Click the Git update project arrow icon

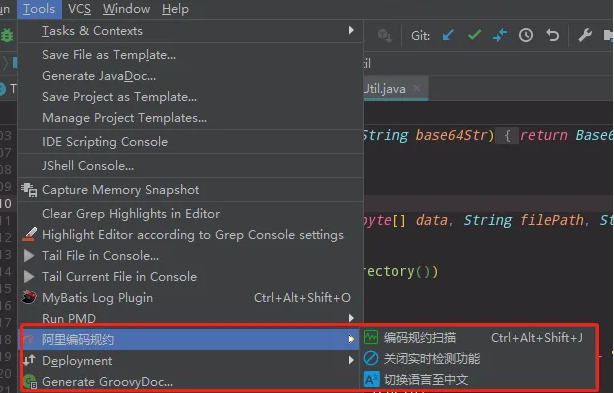coord(448,36)
